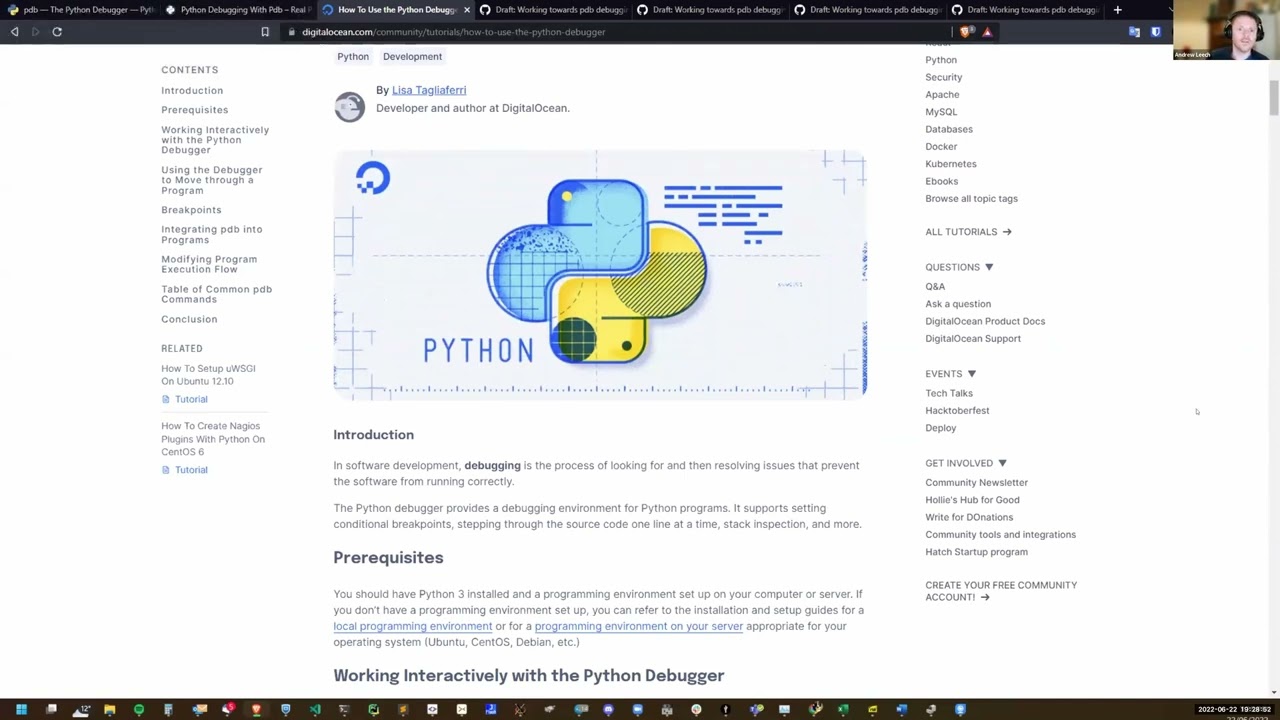Click Lisa Tagliaferri author avatar
The height and width of the screenshot is (720, 1280).
click(349, 107)
